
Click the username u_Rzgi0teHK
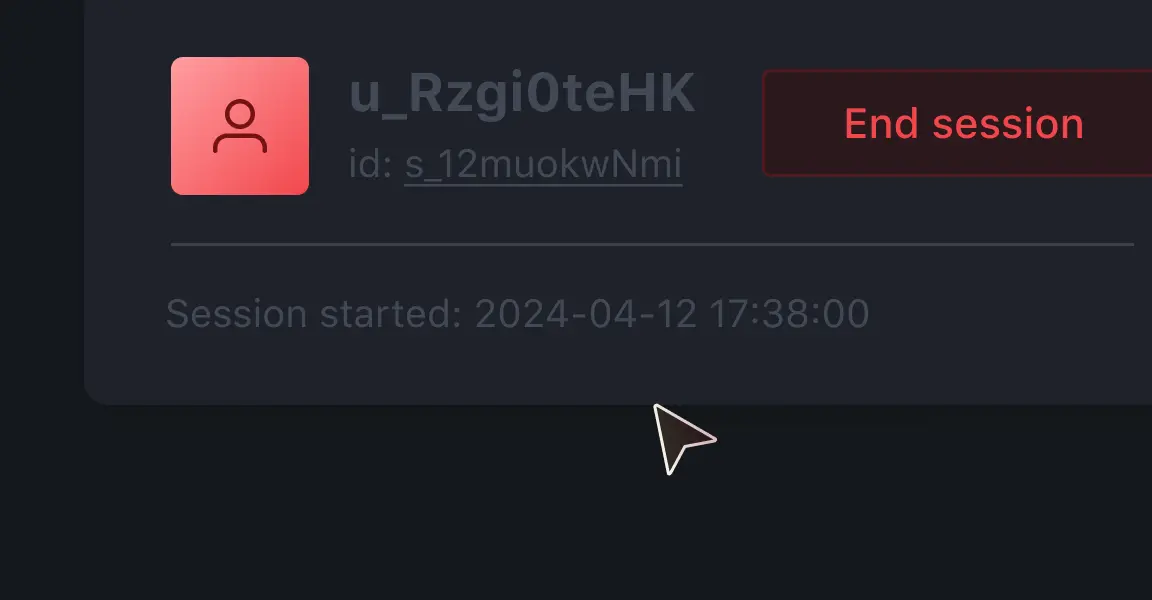point(522,95)
